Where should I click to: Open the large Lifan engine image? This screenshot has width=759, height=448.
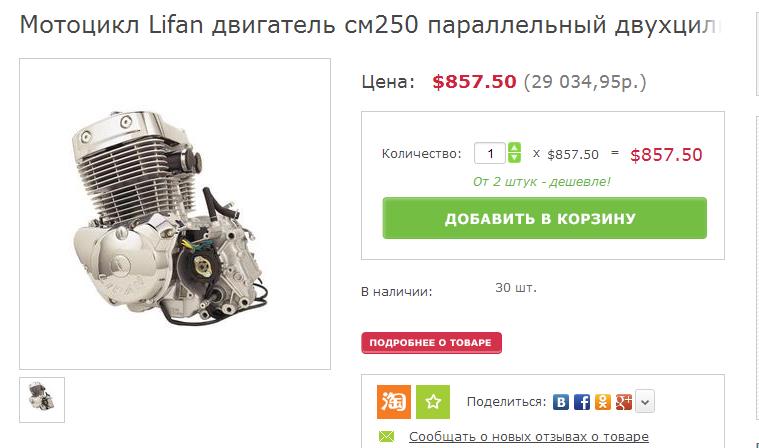click(175, 214)
